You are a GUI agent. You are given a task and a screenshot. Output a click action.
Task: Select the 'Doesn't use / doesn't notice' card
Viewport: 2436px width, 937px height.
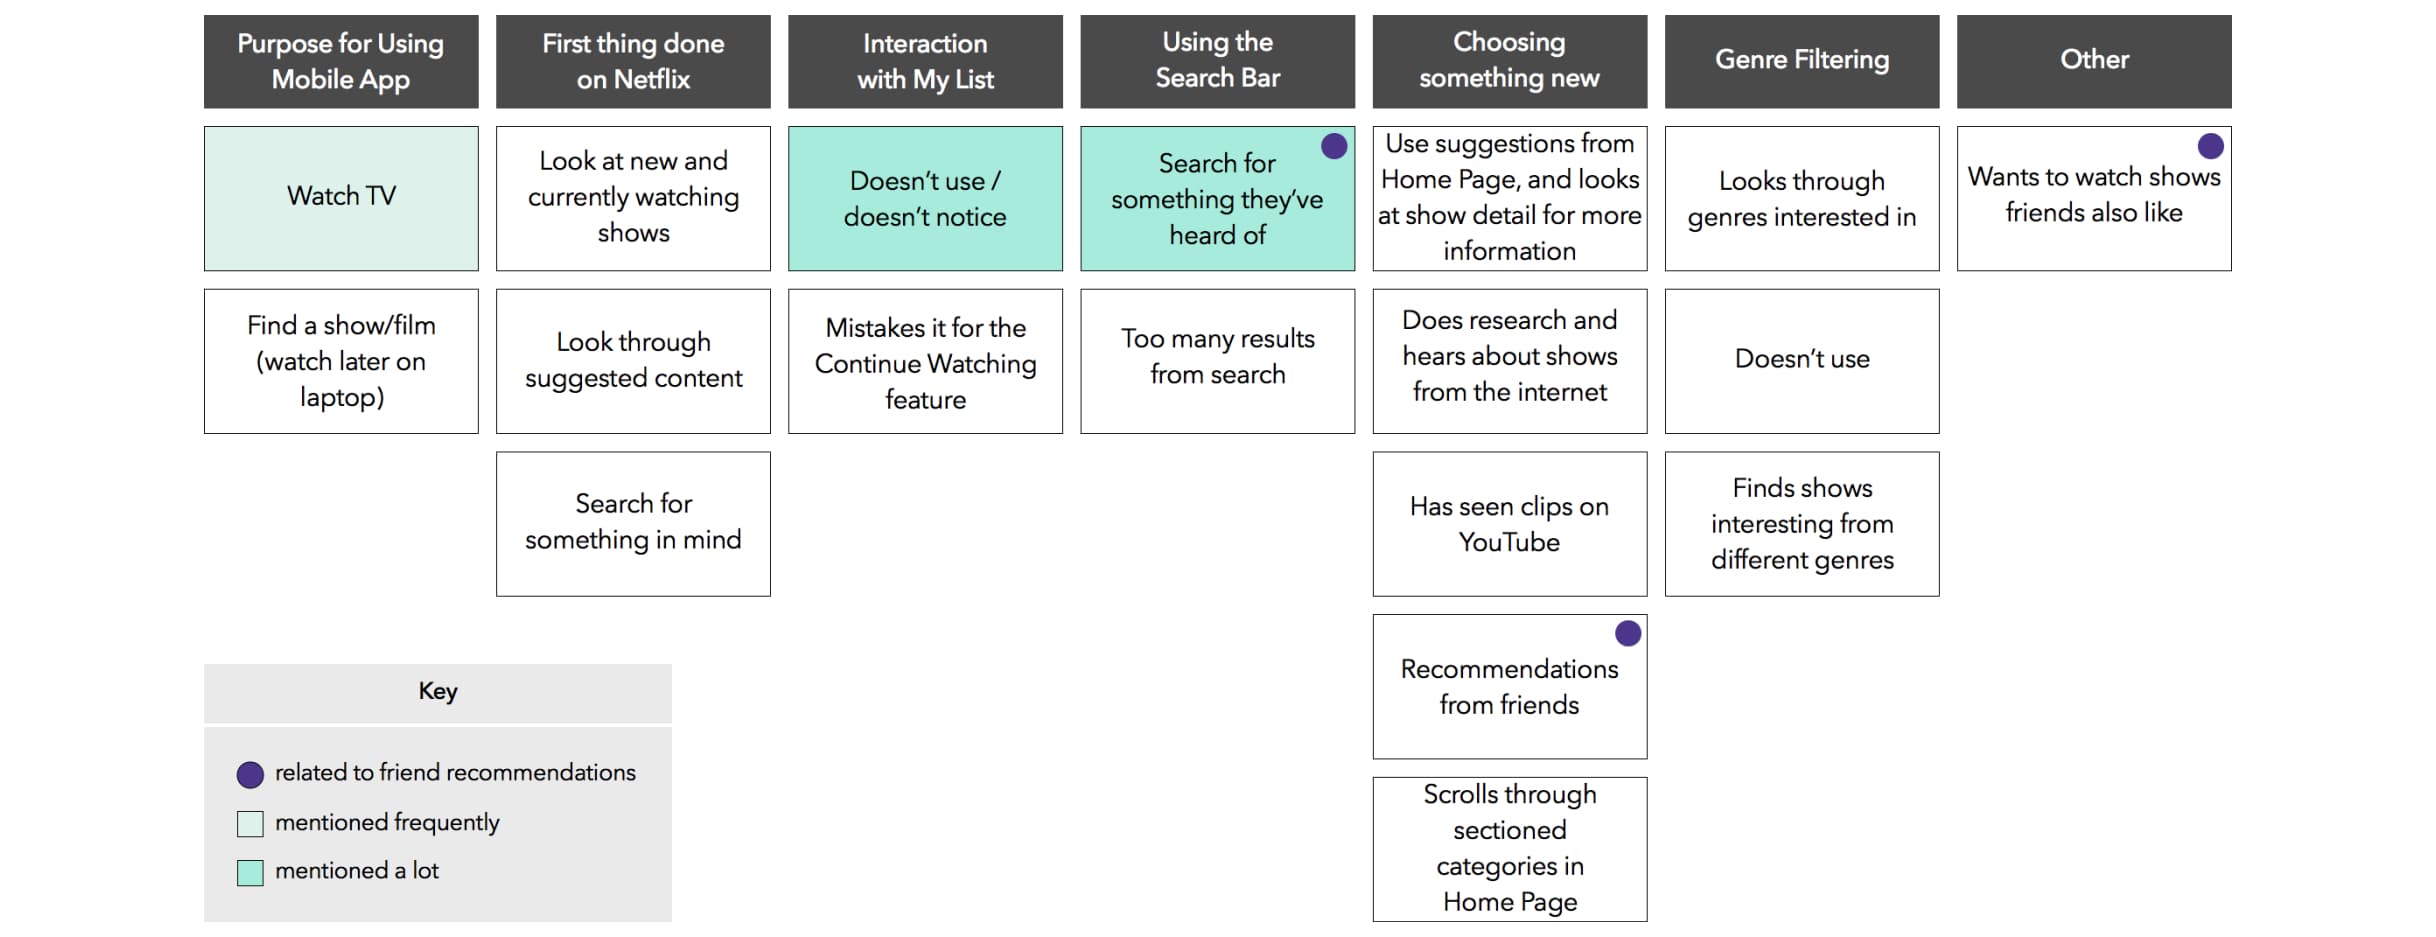coord(925,198)
